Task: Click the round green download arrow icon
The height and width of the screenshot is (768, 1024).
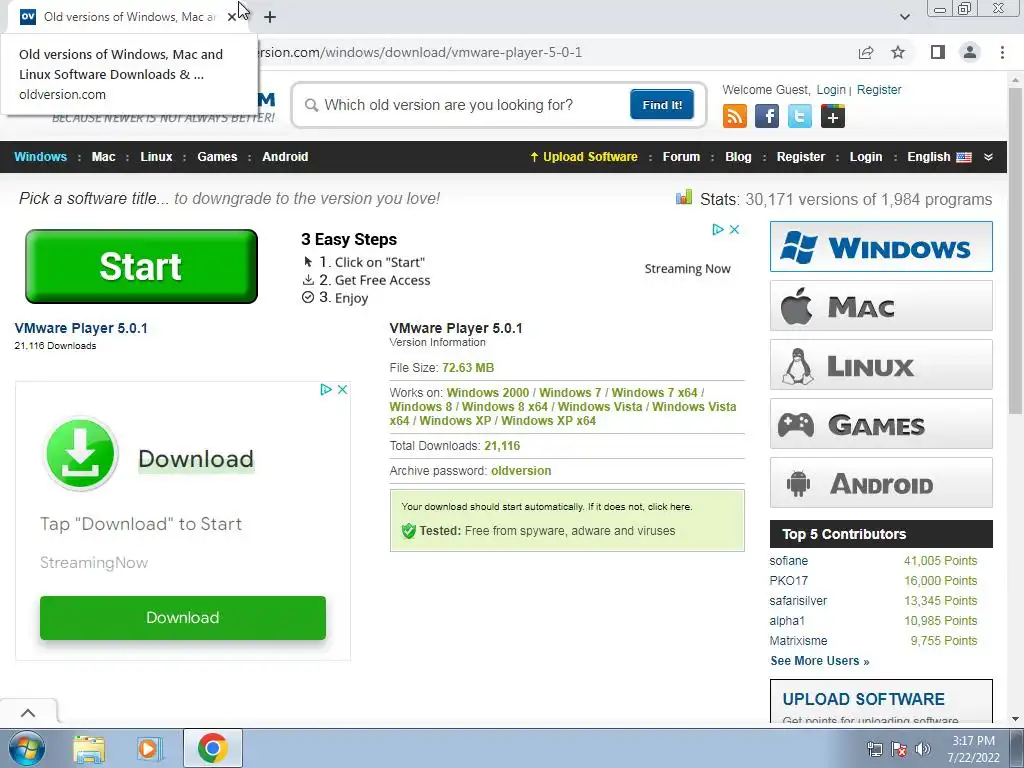Action: click(81, 454)
